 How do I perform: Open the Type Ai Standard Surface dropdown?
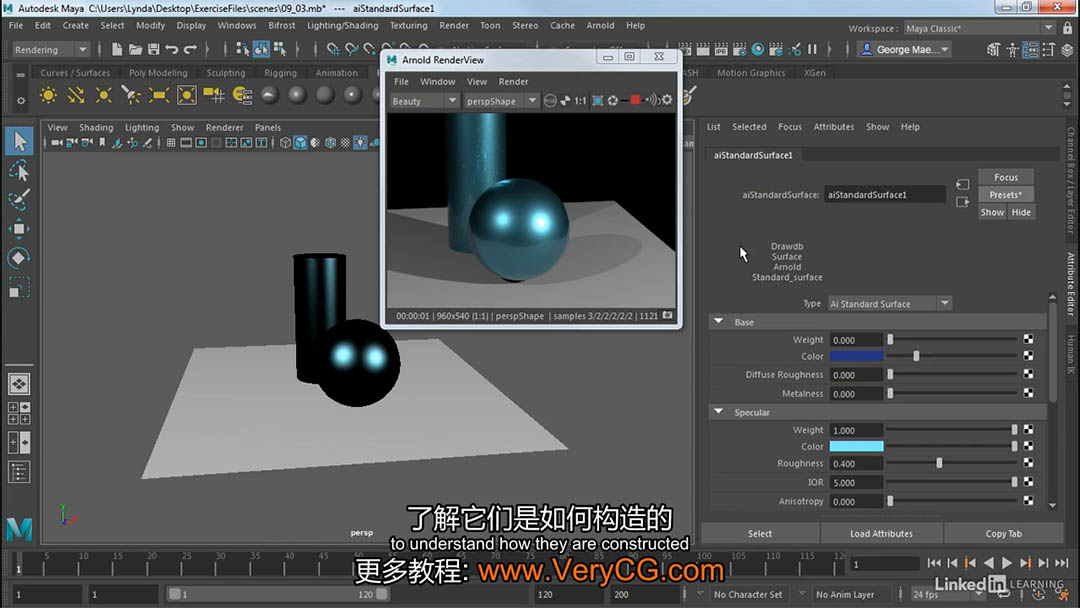click(x=889, y=304)
